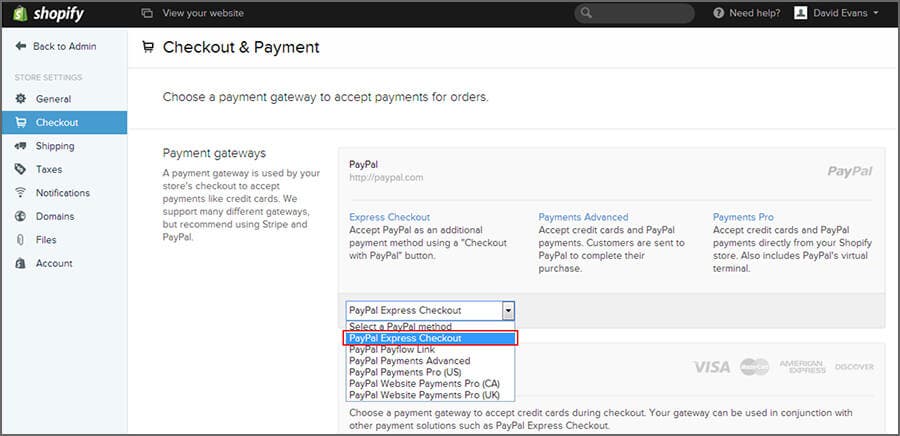Click the search field in the header
Viewport: 900px width, 436px height.
635,13
